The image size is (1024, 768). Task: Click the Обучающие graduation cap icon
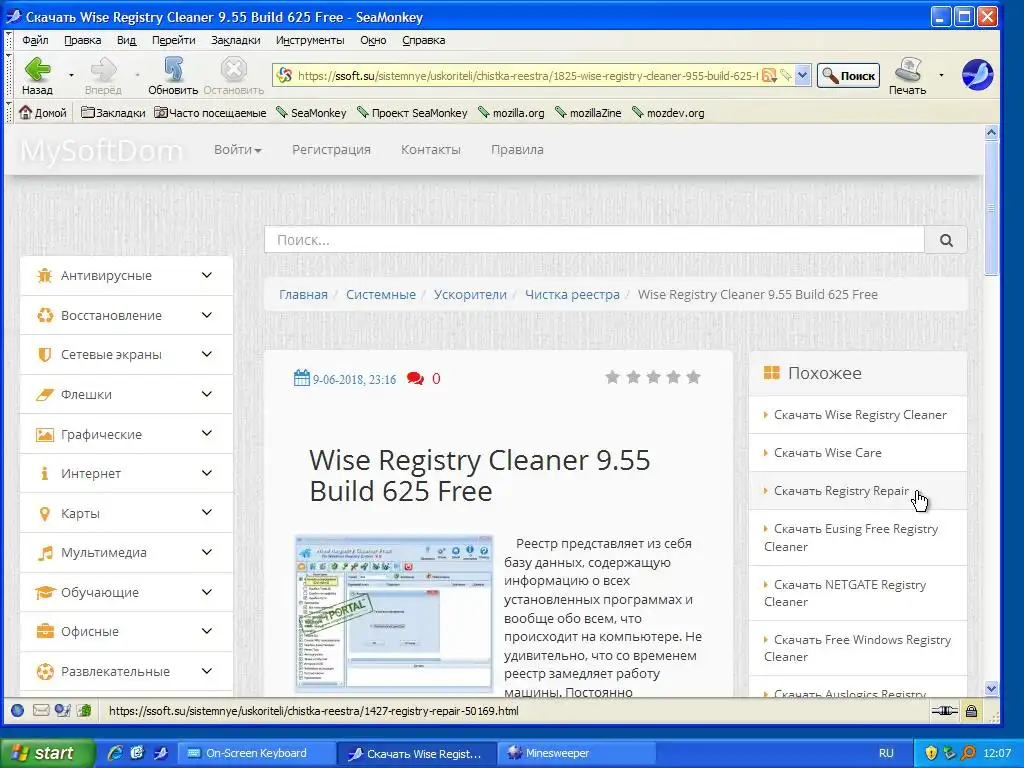pos(44,592)
